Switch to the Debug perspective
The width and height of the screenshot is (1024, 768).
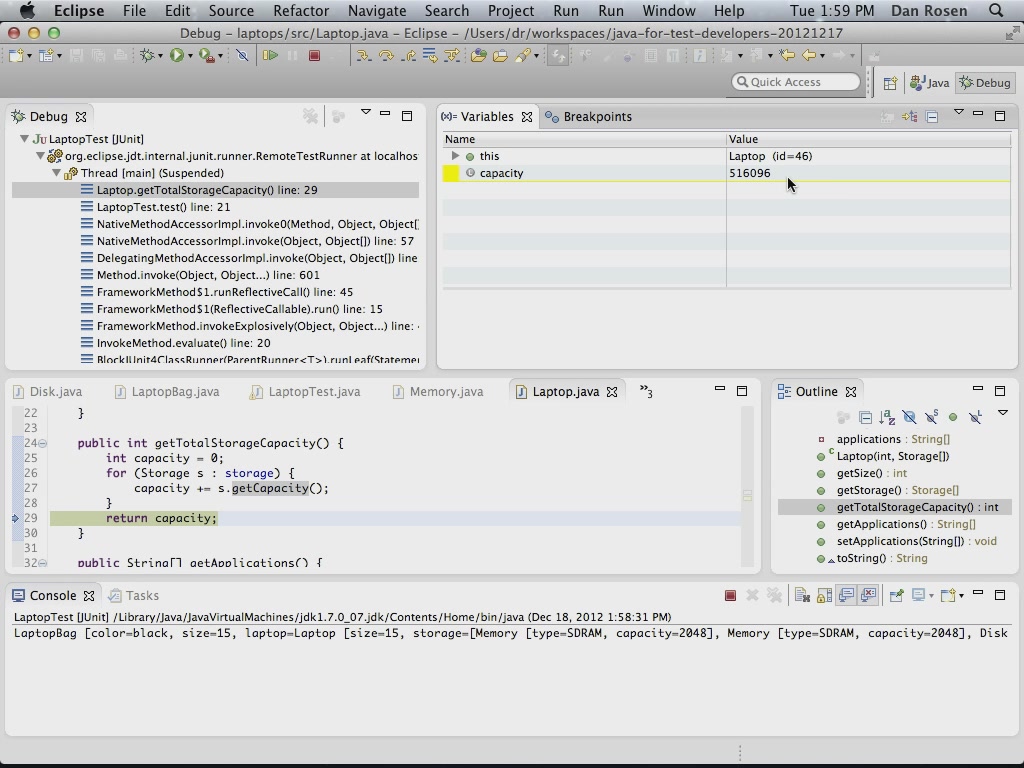[985, 83]
